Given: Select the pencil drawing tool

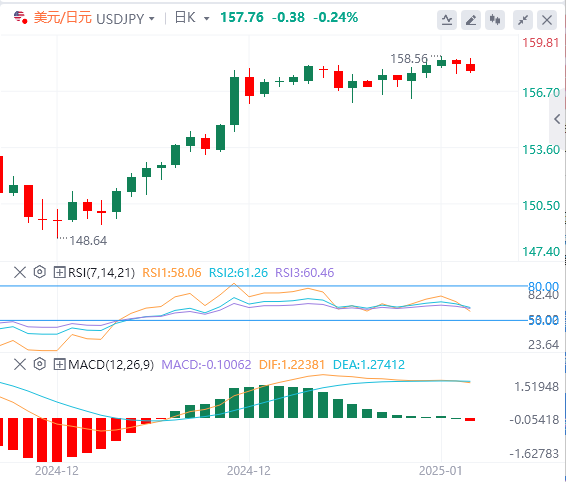Looking at the screenshot, I should pos(471,20).
